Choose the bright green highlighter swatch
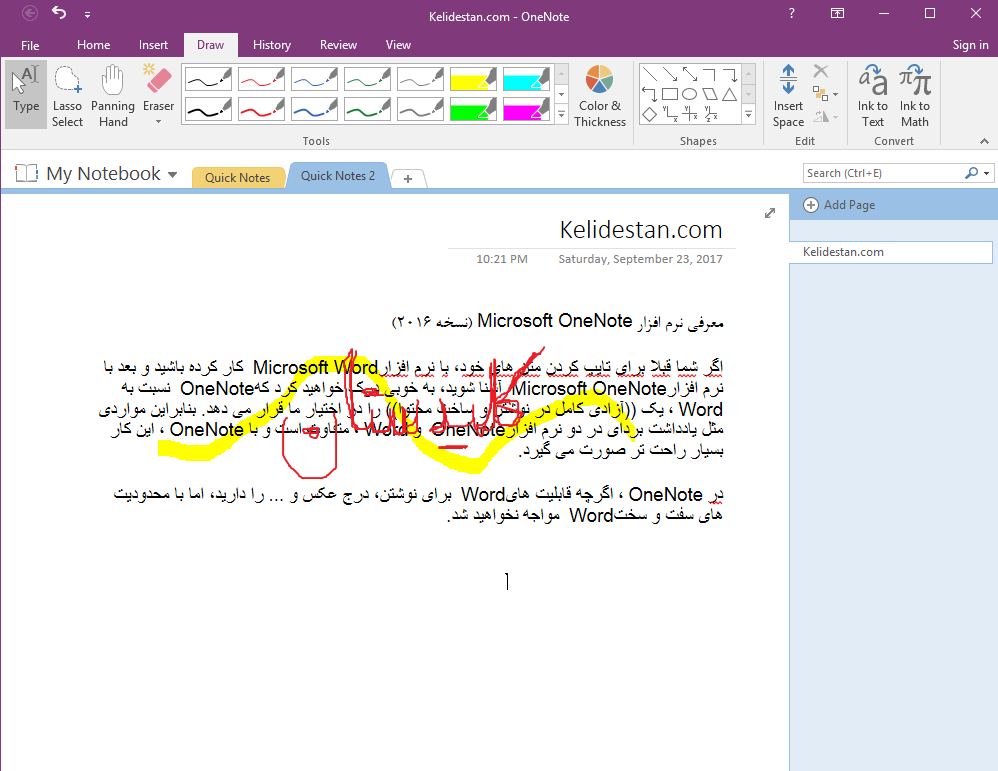998x771 pixels. (x=472, y=109)
